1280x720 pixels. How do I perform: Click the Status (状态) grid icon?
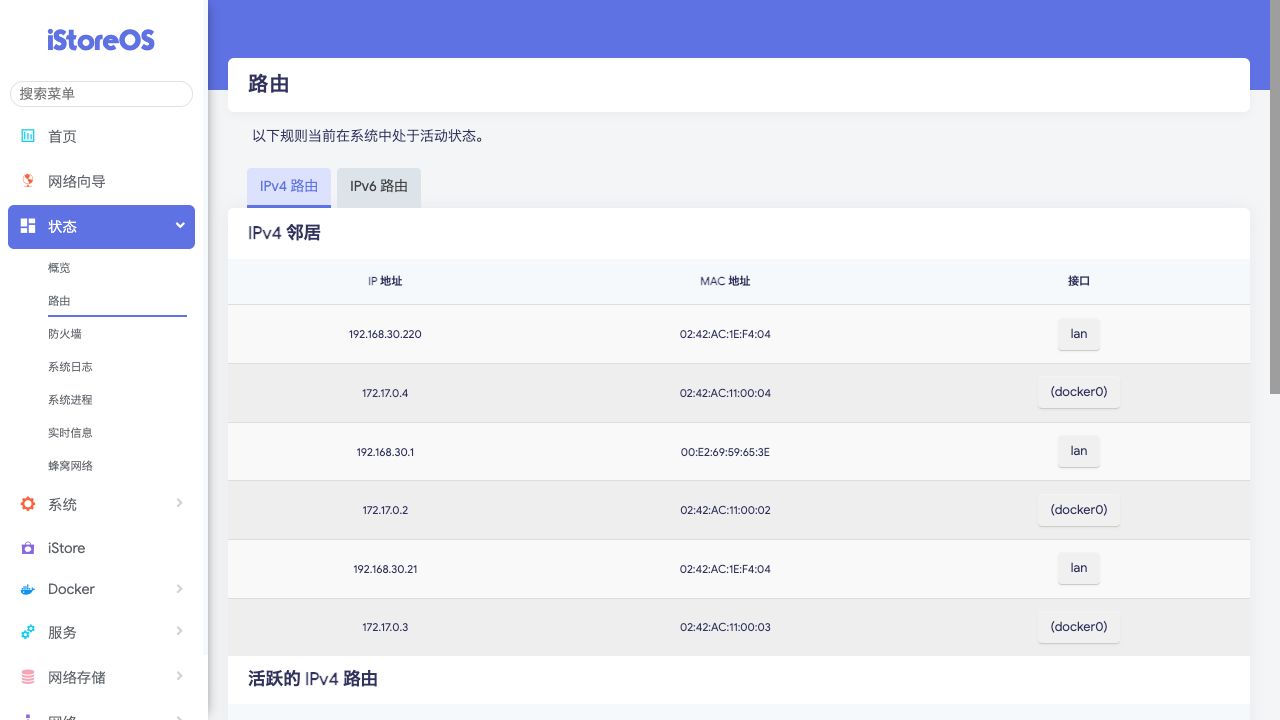28,226
